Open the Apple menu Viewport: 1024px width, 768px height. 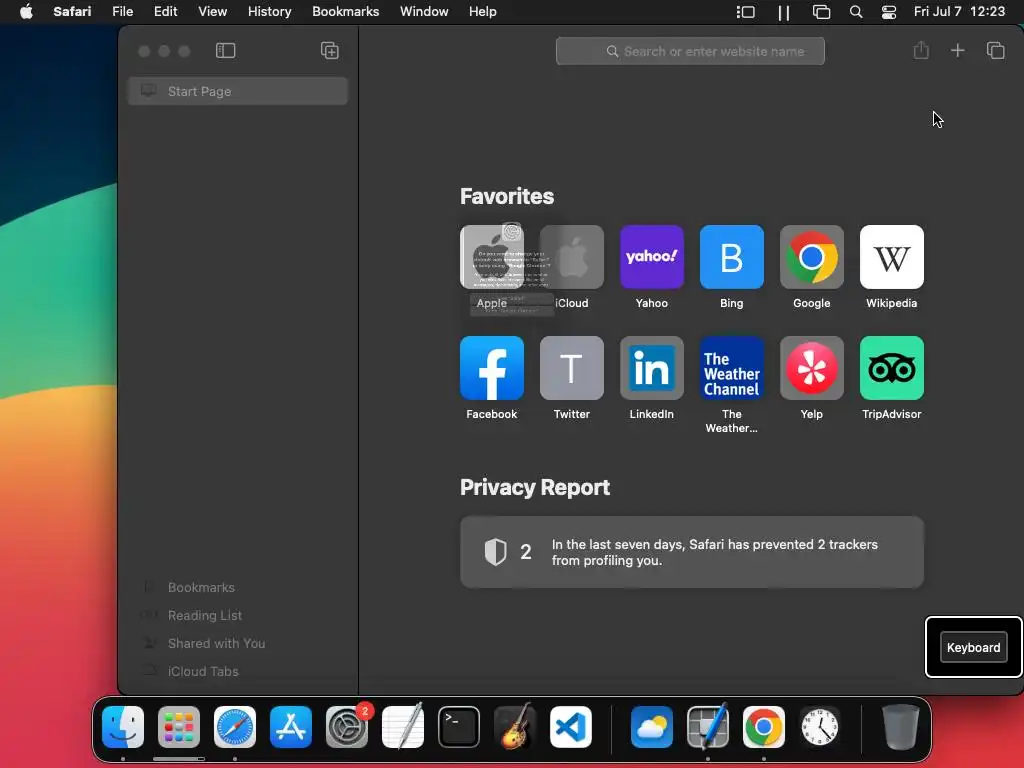tap(26, 12)
